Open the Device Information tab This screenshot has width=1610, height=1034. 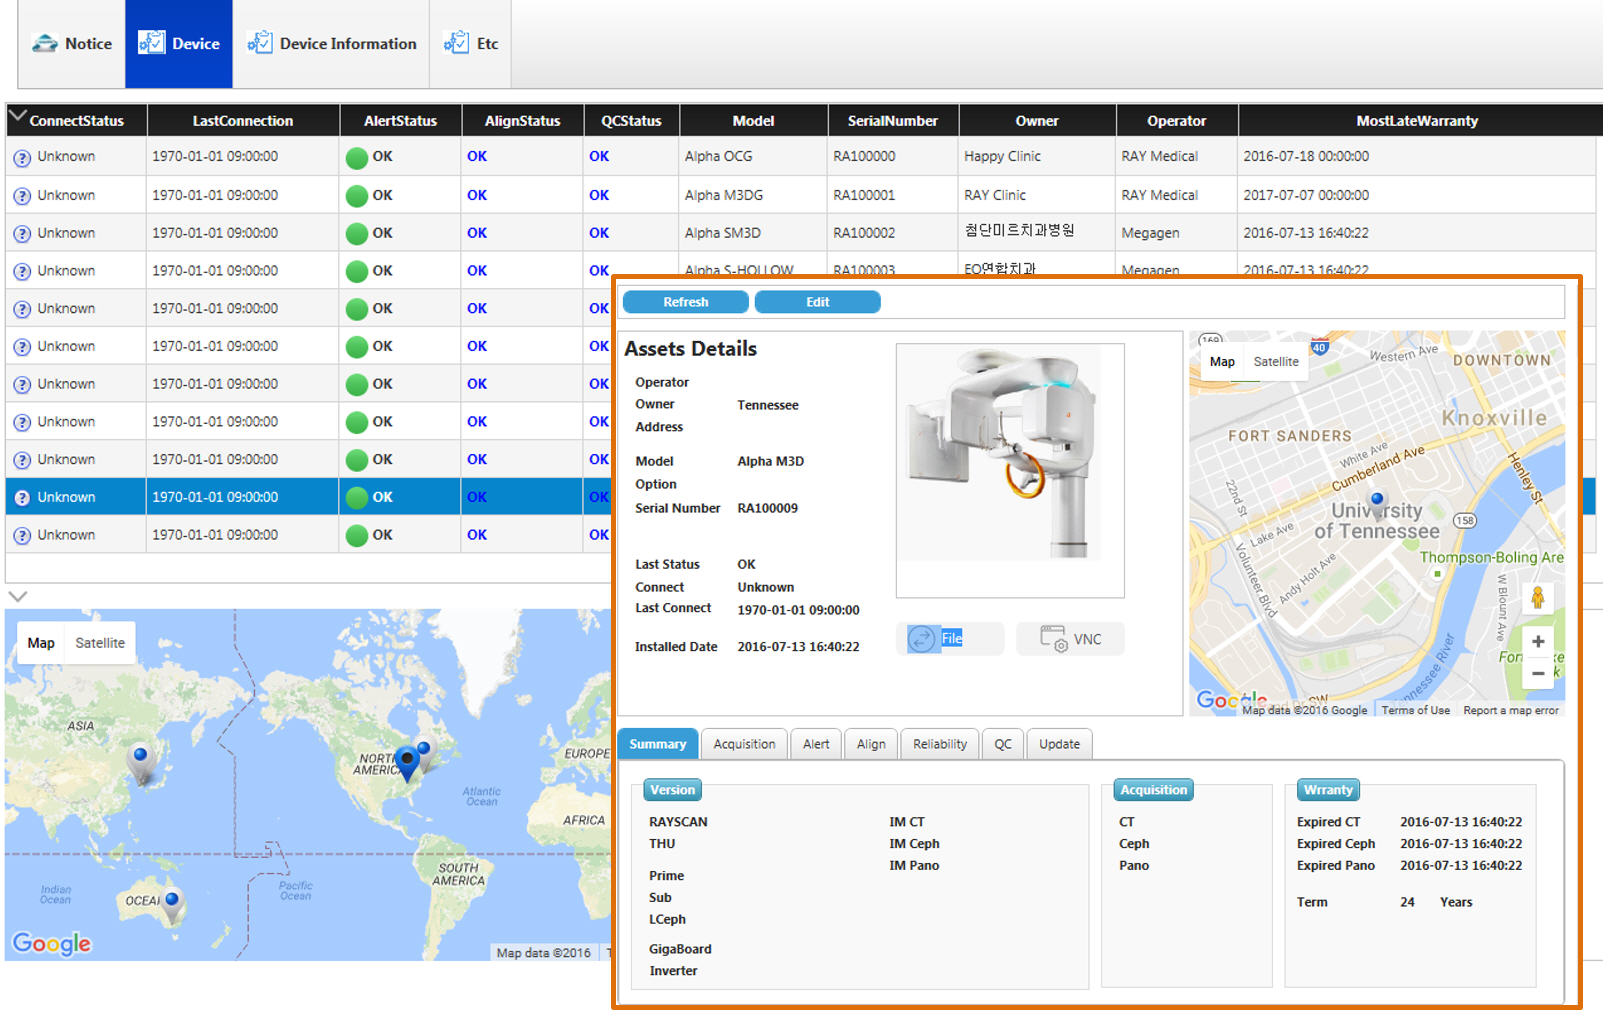click(x=331, y=44)
